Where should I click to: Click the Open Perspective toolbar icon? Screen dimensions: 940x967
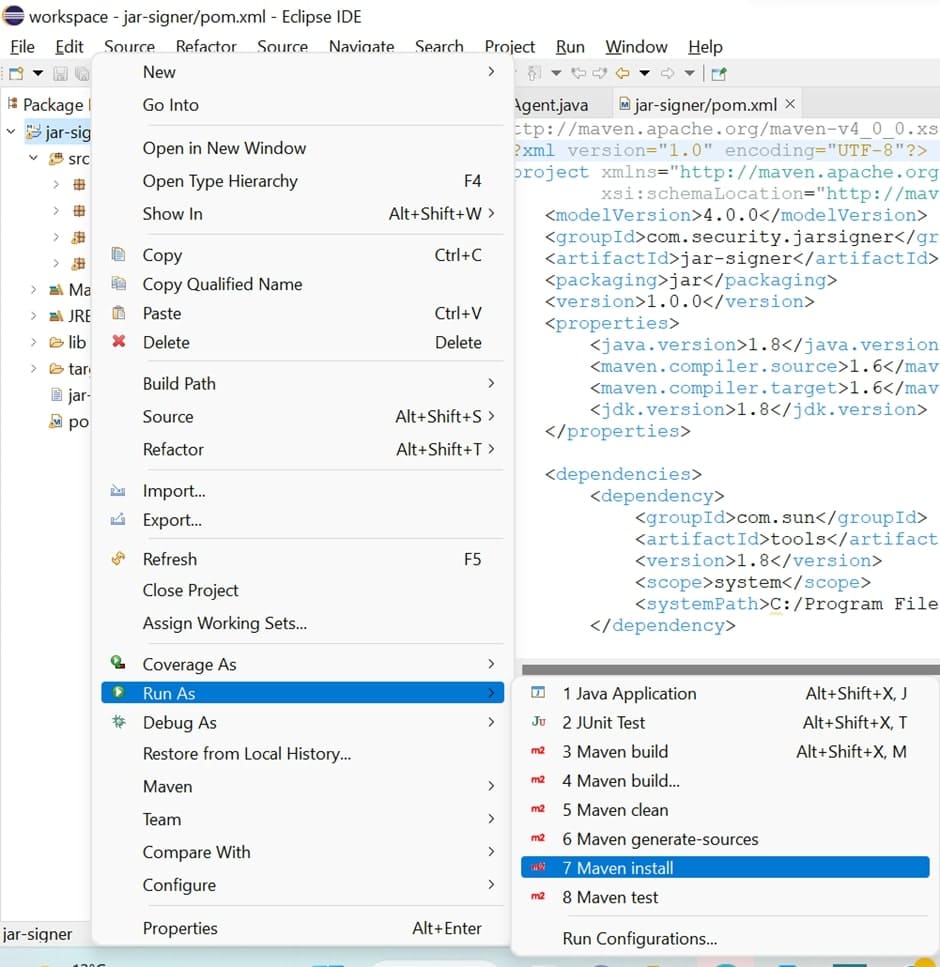[x=719, y=73]
